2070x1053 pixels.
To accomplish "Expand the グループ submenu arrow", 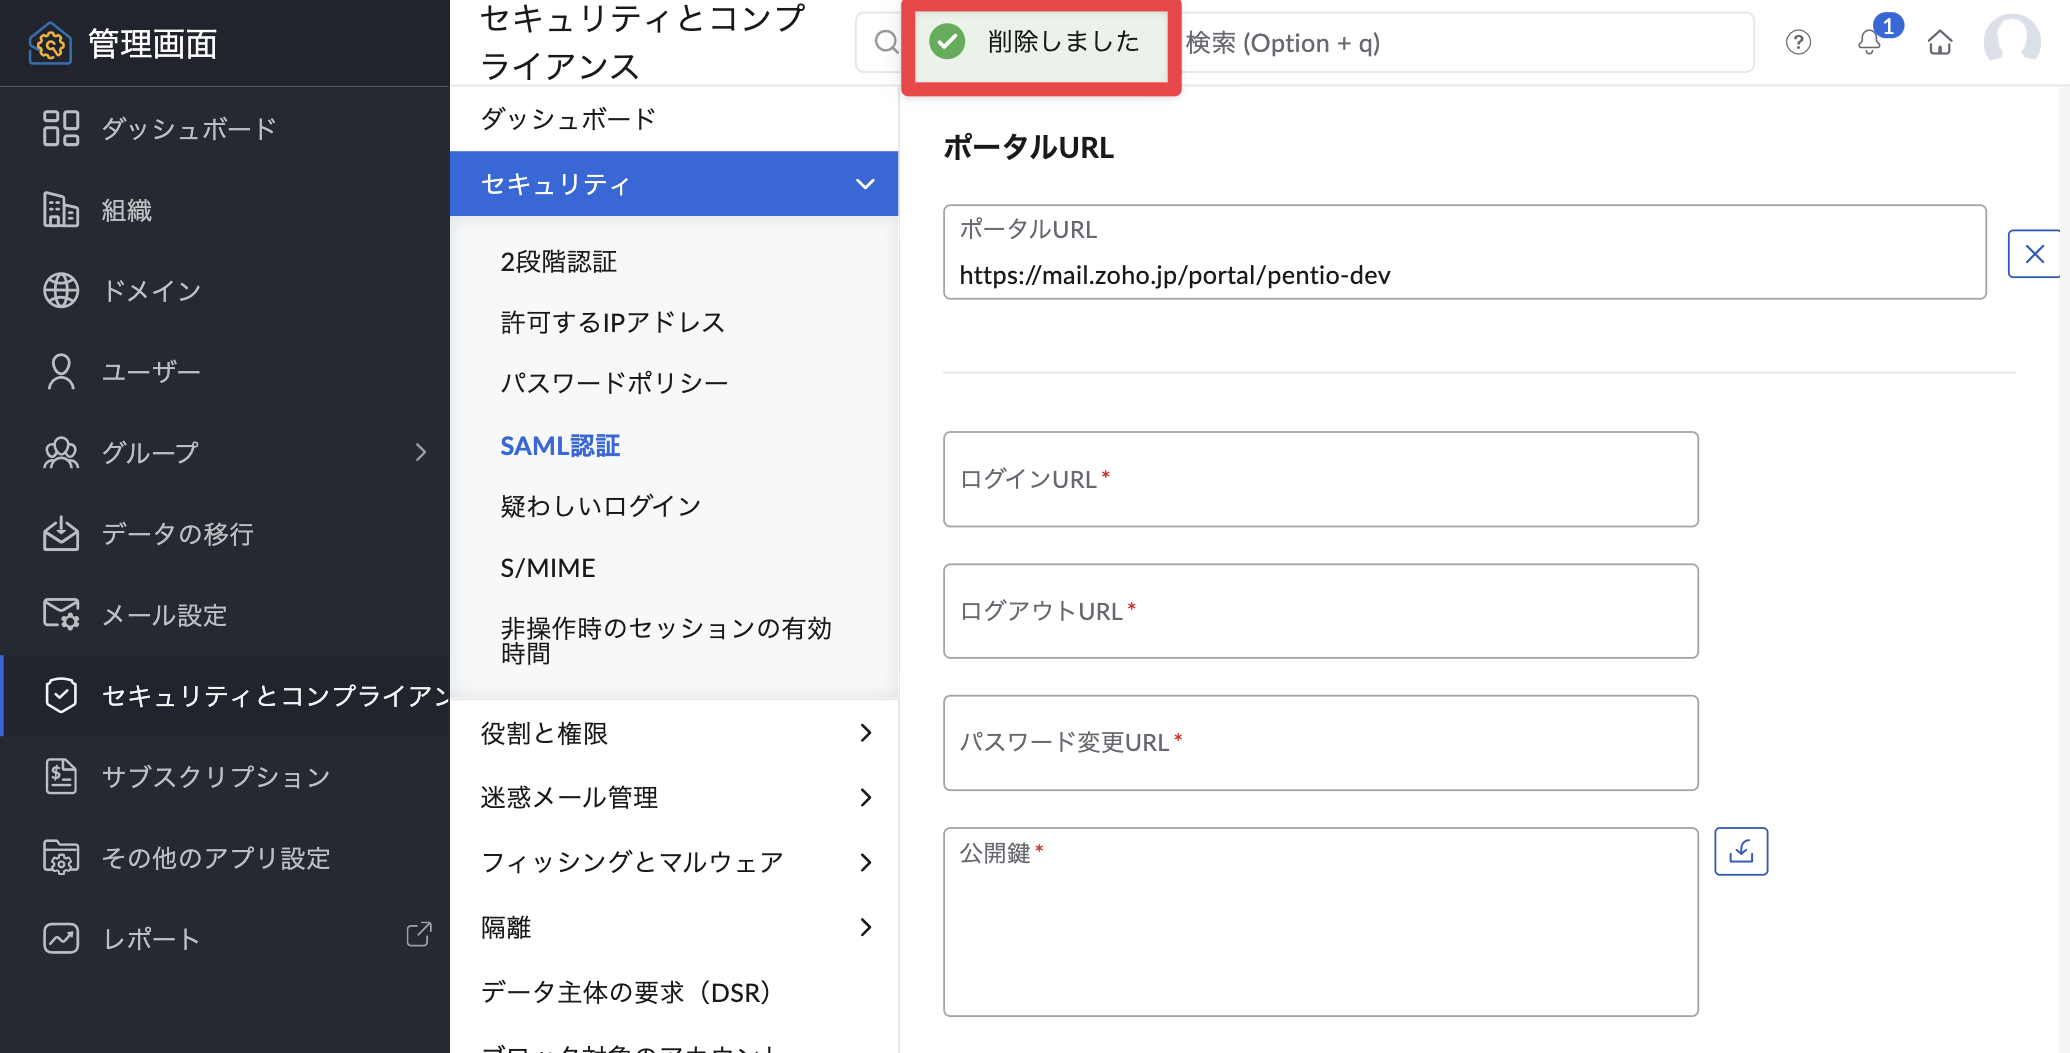I will [x=421, y=452].
